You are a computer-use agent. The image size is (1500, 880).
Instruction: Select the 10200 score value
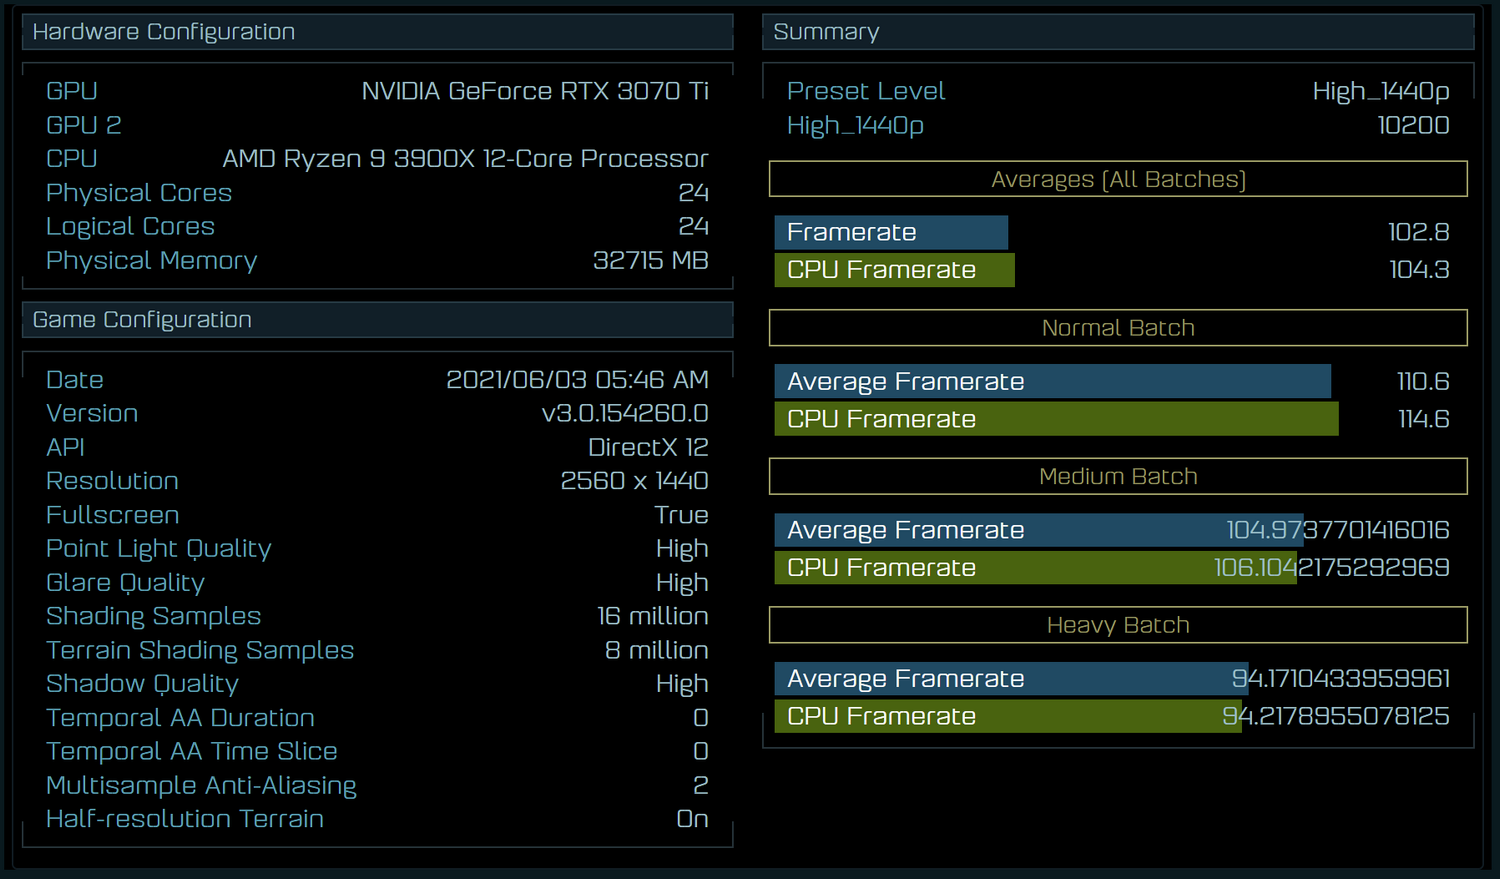tap(1413, 125)
